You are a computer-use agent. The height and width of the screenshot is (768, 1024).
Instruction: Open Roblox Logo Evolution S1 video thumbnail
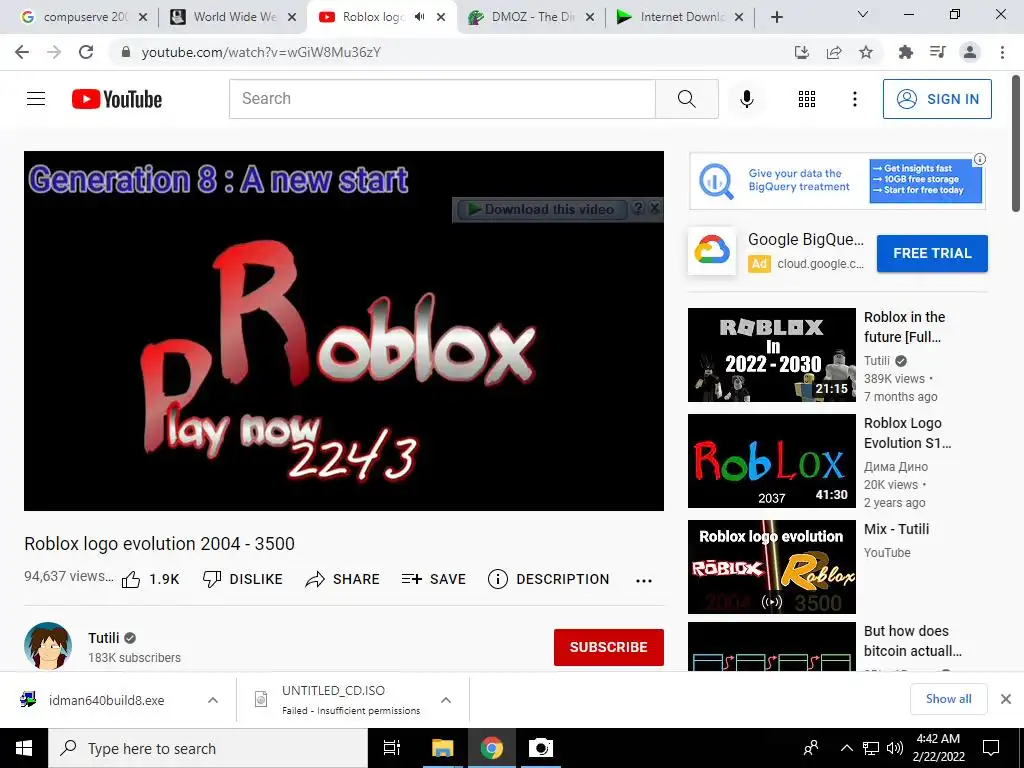click(x=771, y=460)
